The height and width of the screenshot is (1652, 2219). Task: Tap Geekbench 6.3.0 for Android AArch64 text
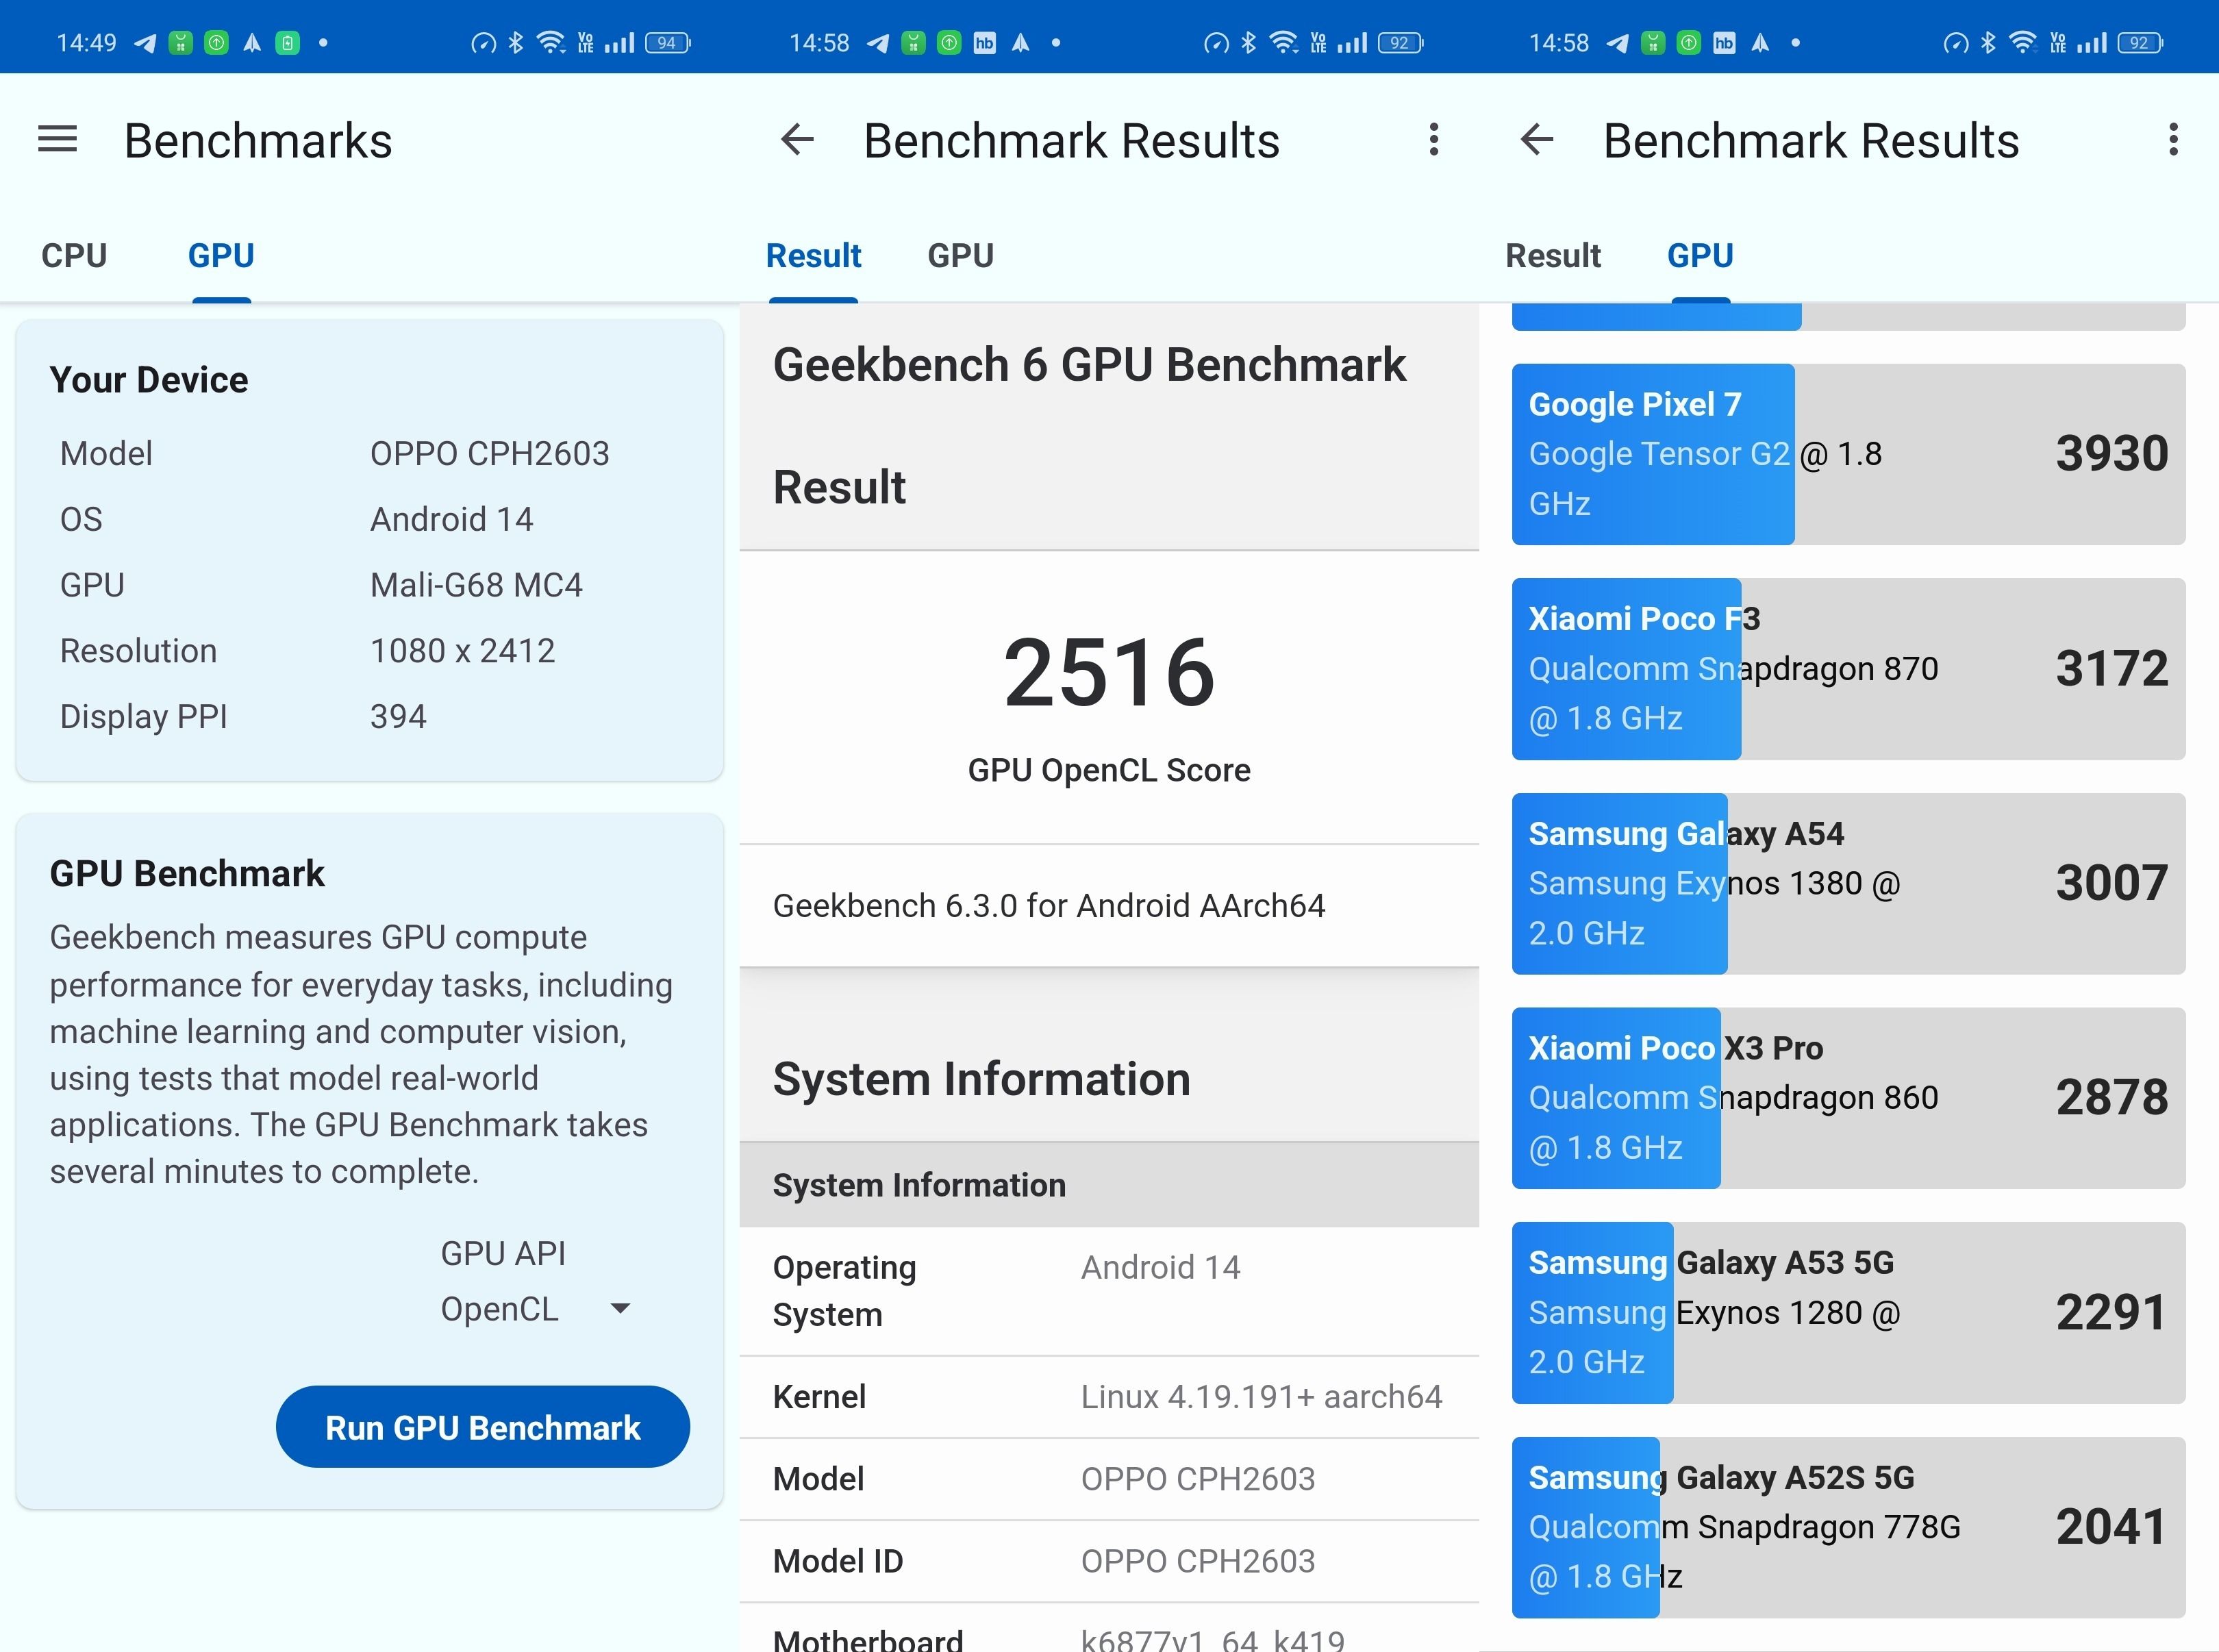click(1049, 906)
